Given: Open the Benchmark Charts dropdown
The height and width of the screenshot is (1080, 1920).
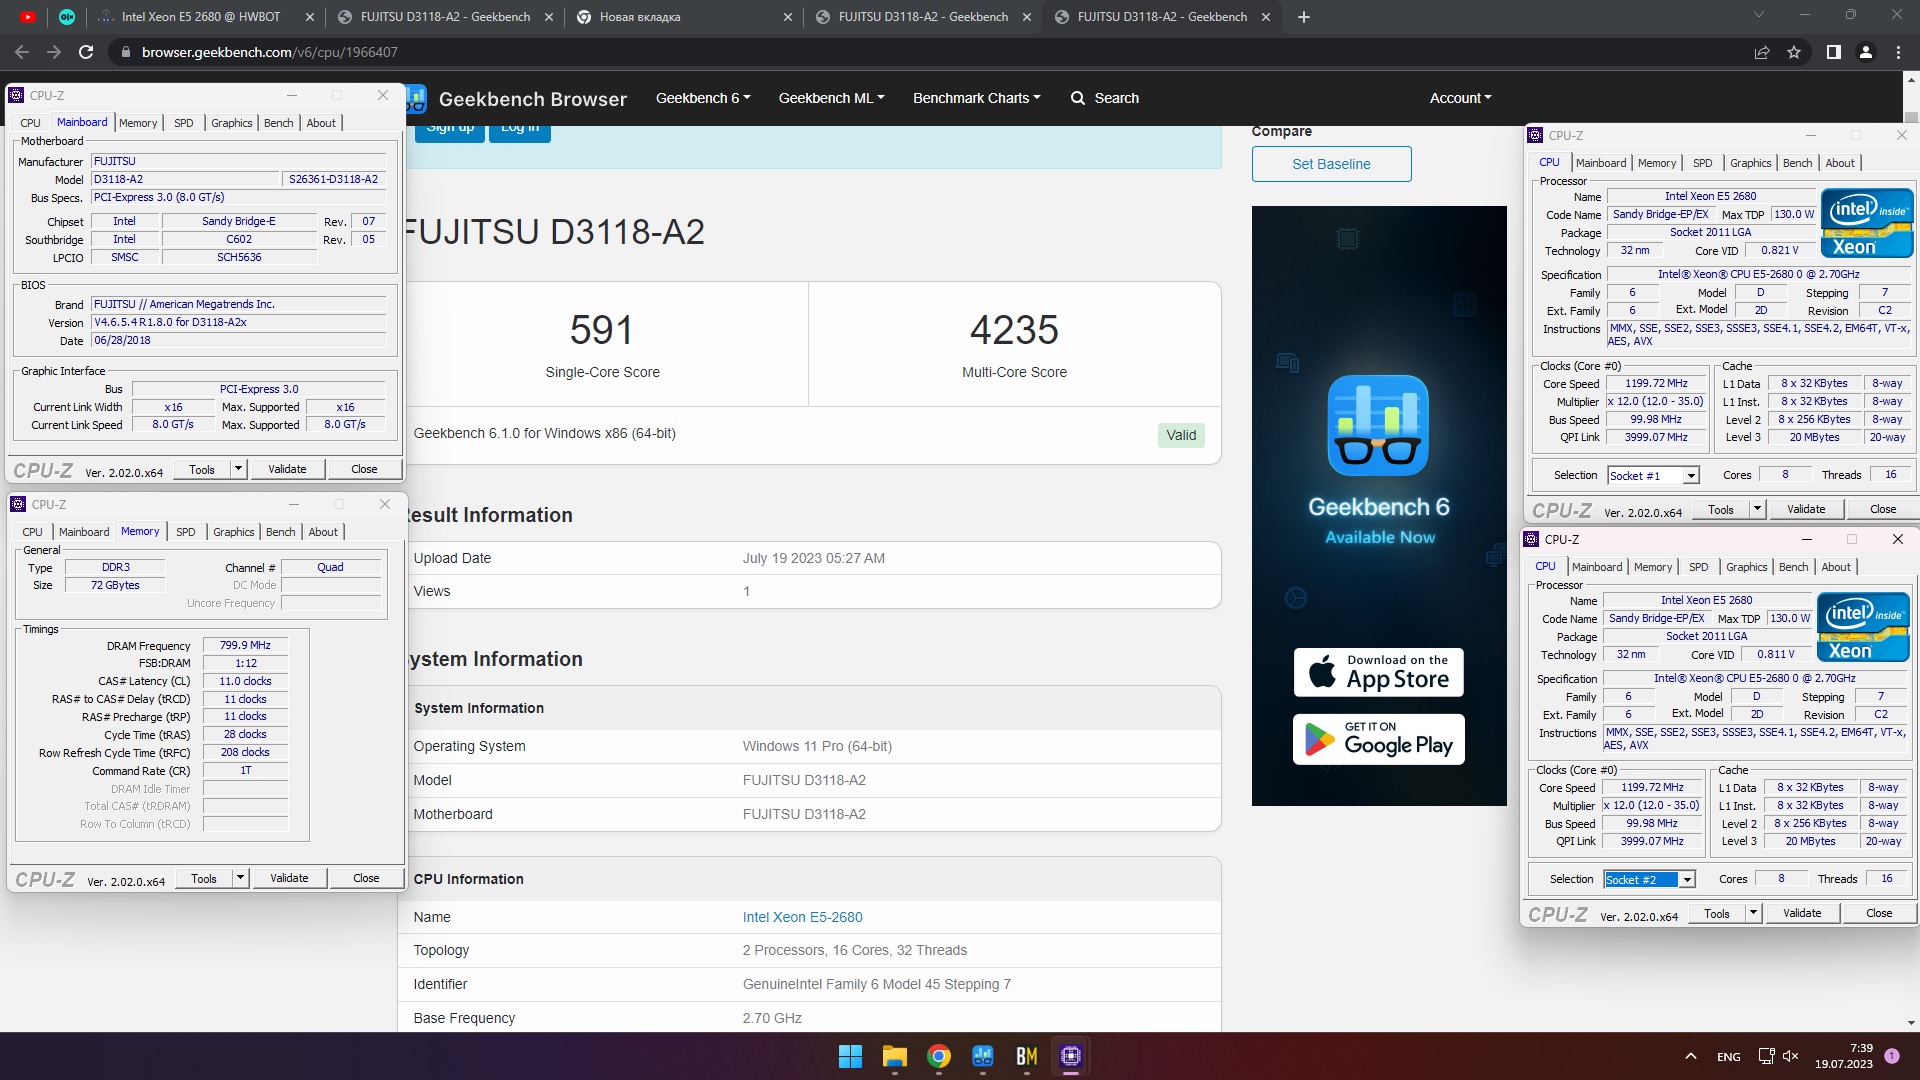Looking at the screenshot, I should [976, 98].
